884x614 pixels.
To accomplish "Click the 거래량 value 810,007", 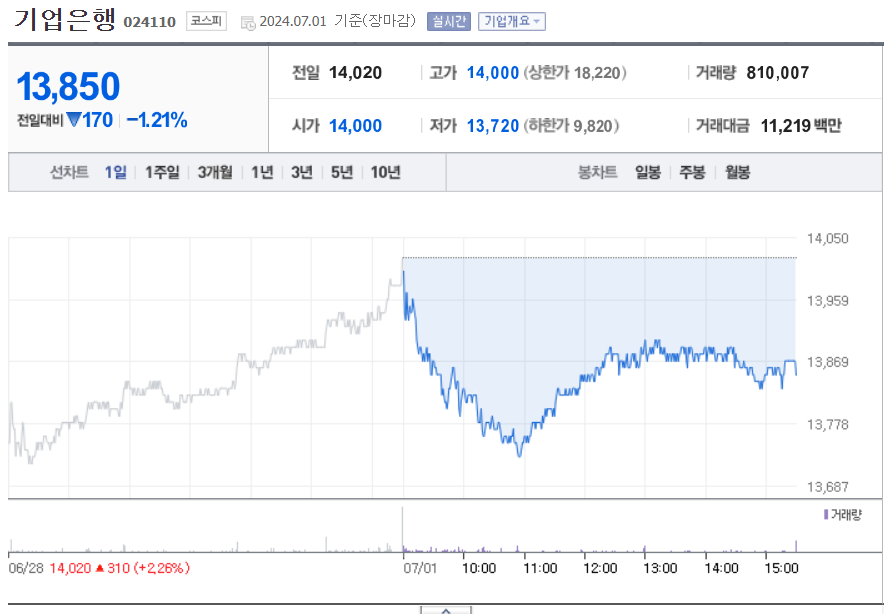I will click(x=777, y=73).
